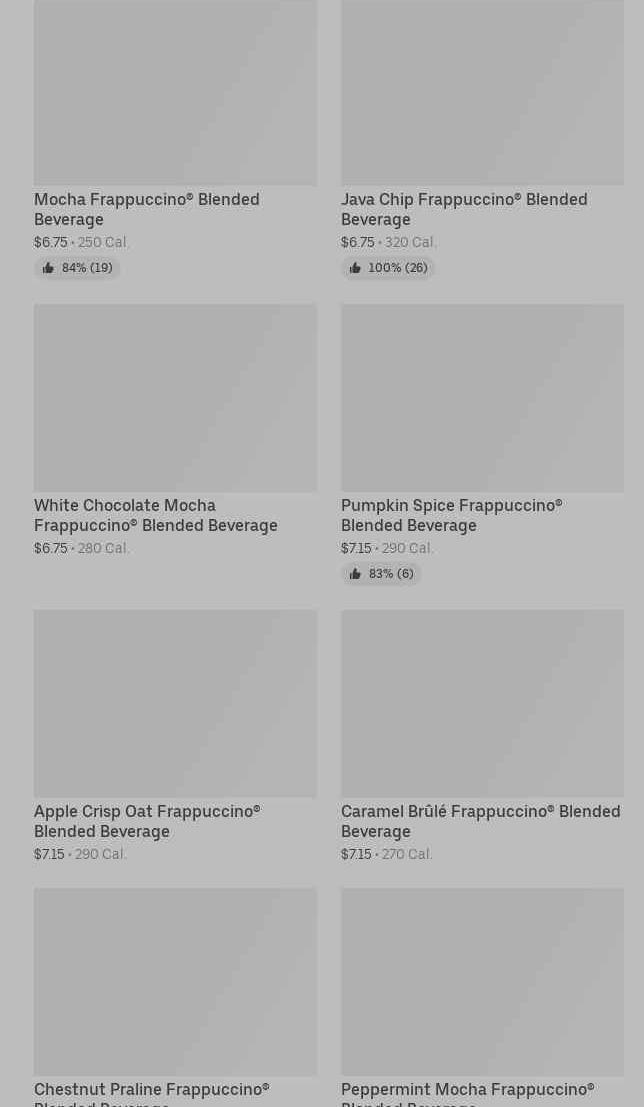This screenshot has height=1107, width=644.
Task: Select Pumpkin Spice Frappuccino Blended Beverage title
Action: (452, 515)
